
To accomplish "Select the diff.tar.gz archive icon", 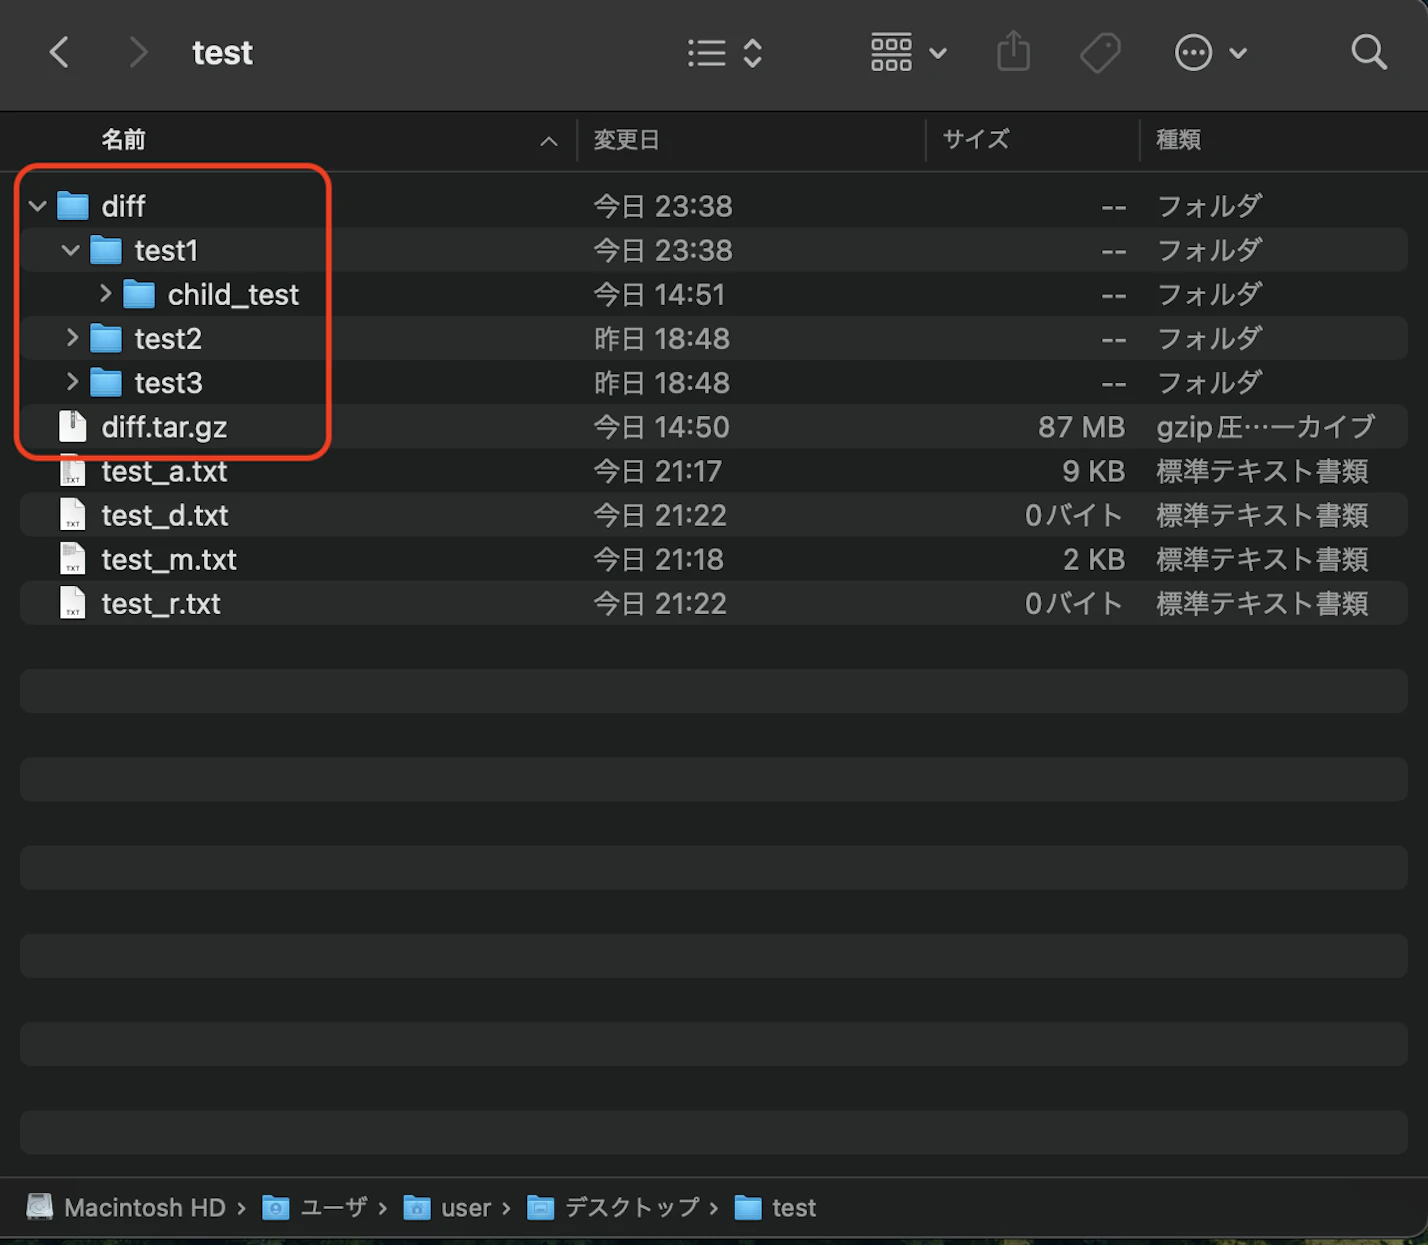I will [x=73, y=426].
